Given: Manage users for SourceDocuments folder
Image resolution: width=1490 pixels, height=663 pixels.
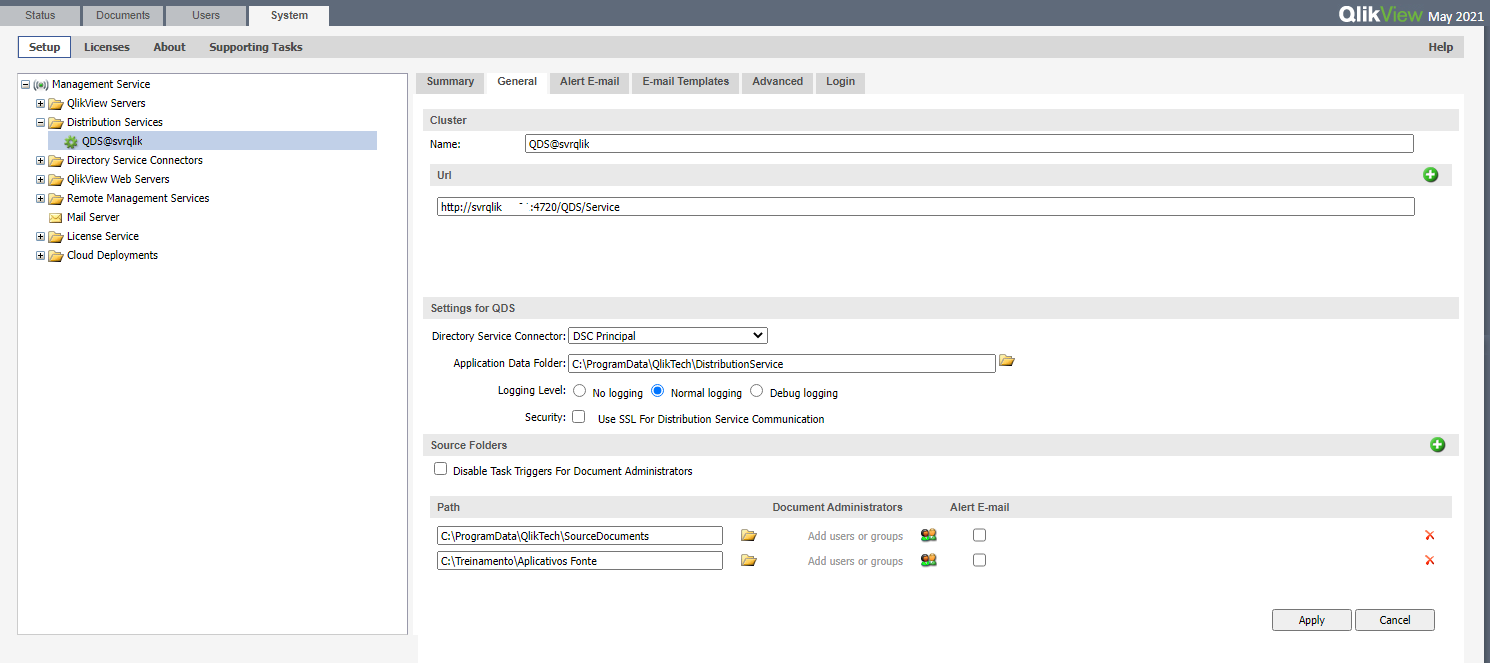Looking at the screenshot, I should click(929, 536).
